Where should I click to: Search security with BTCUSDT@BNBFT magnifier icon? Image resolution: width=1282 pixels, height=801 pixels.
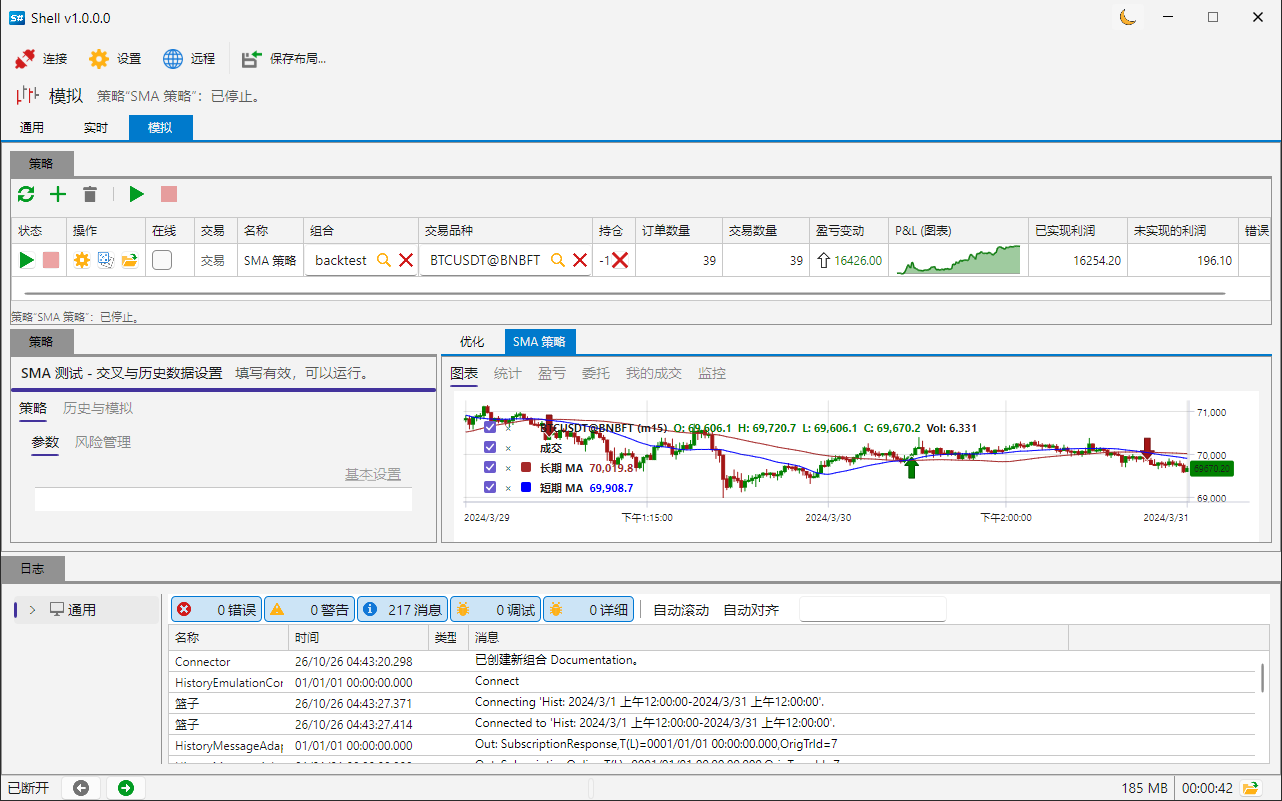pos(558,260)
